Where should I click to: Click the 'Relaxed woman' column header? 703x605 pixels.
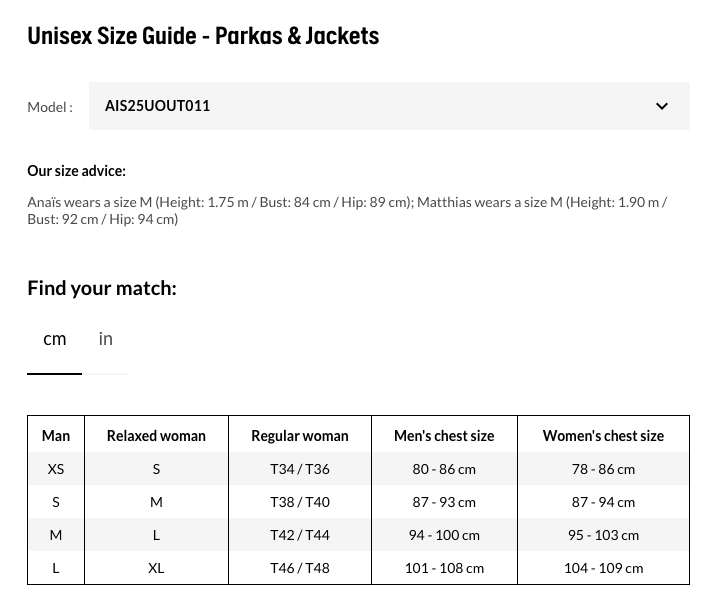[x=156, y=435]
